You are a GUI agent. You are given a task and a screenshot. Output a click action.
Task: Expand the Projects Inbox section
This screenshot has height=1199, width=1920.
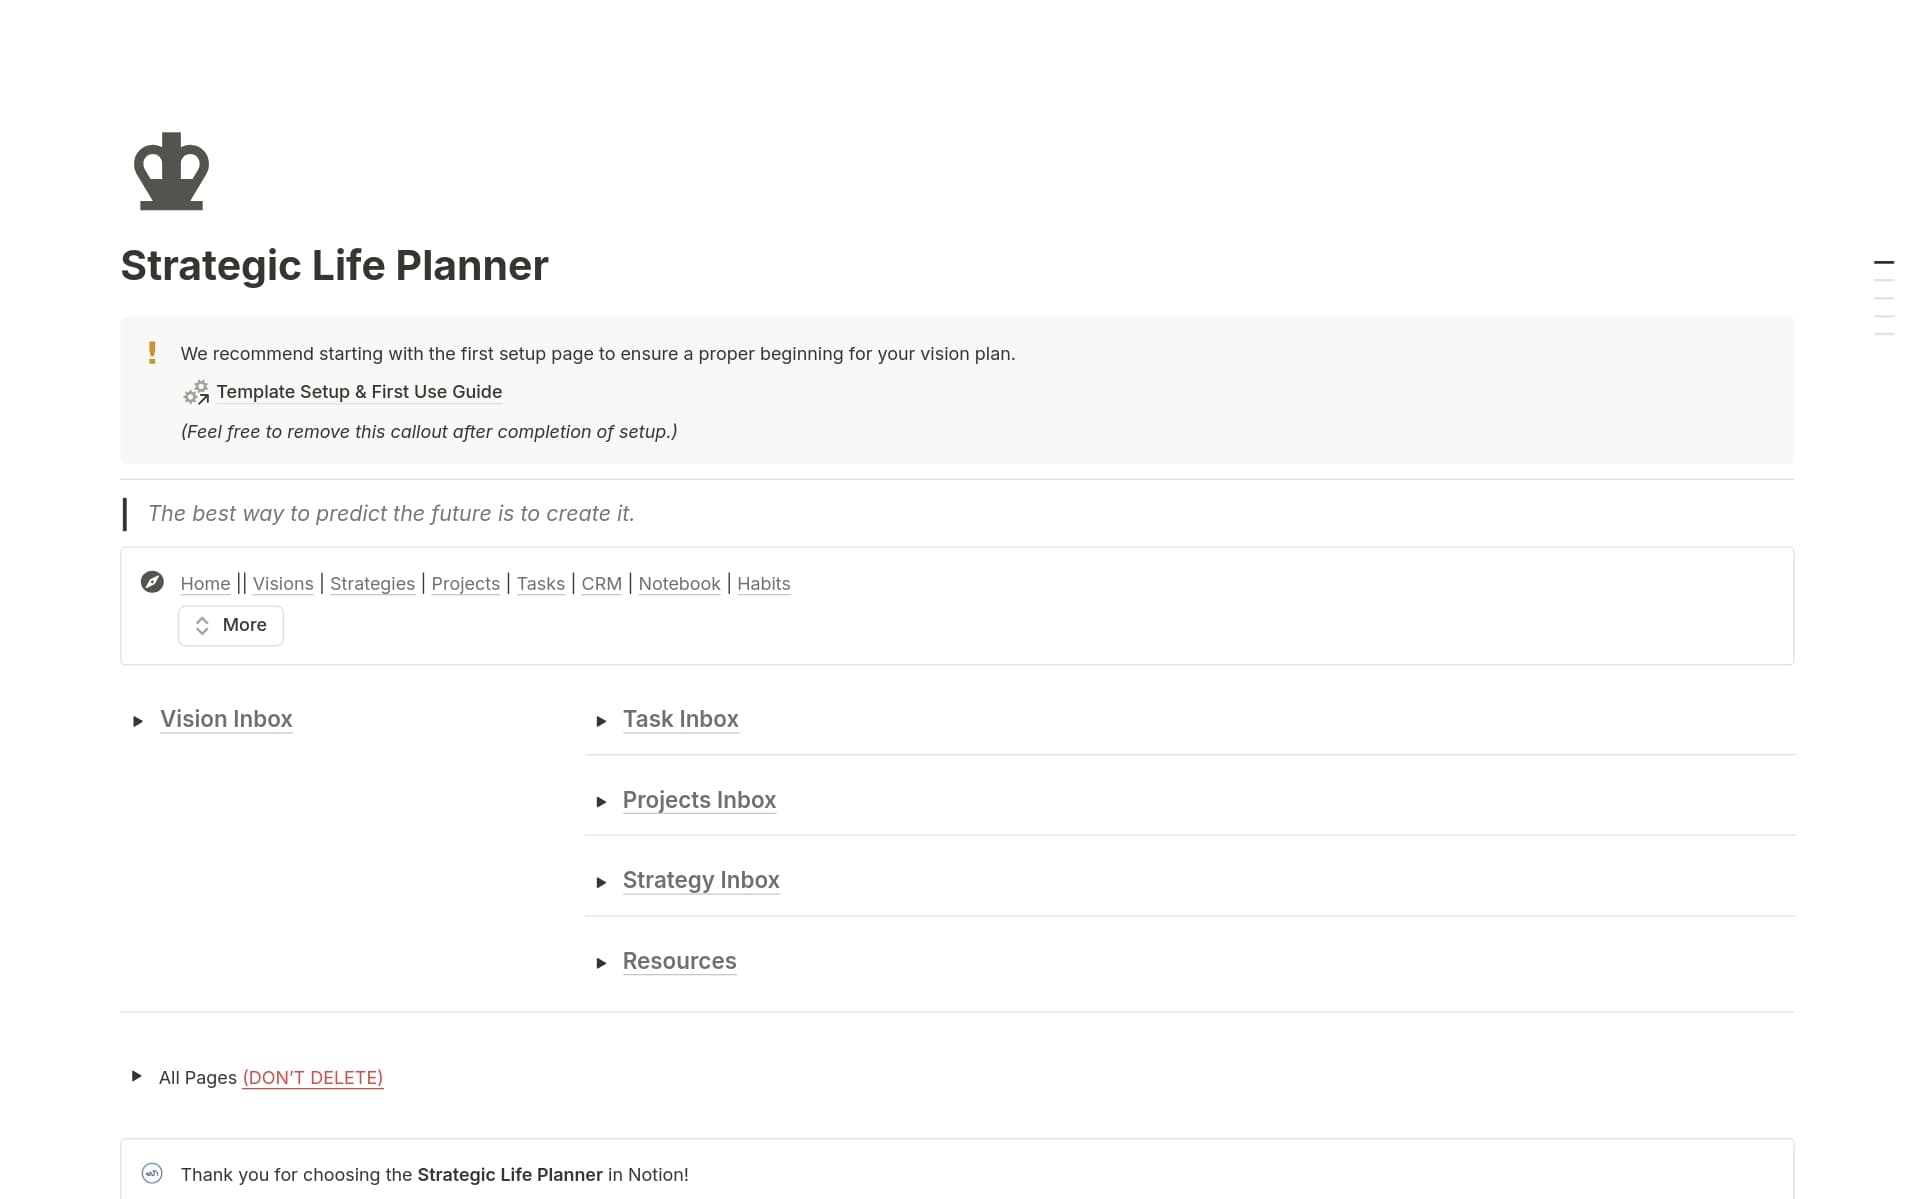(602, 801)
